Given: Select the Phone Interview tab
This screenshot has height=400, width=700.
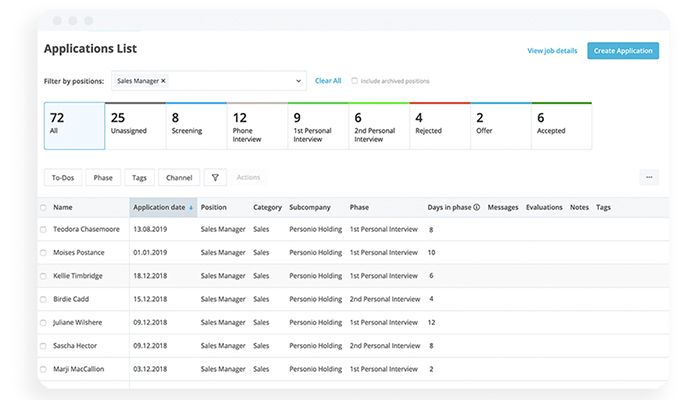Looking at the screenshot, I should coord(256,125).
